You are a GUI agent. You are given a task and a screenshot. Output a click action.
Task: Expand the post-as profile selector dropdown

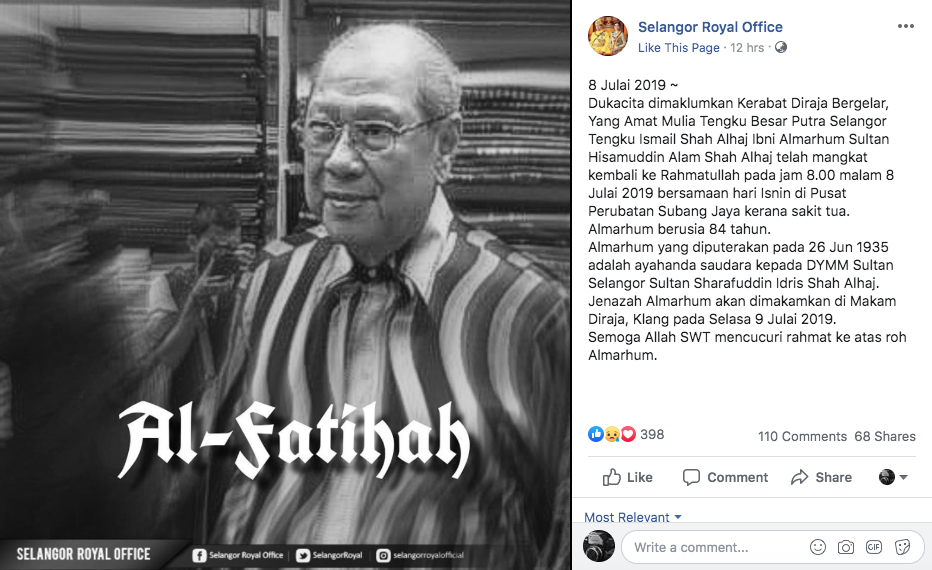click(893, 477)
